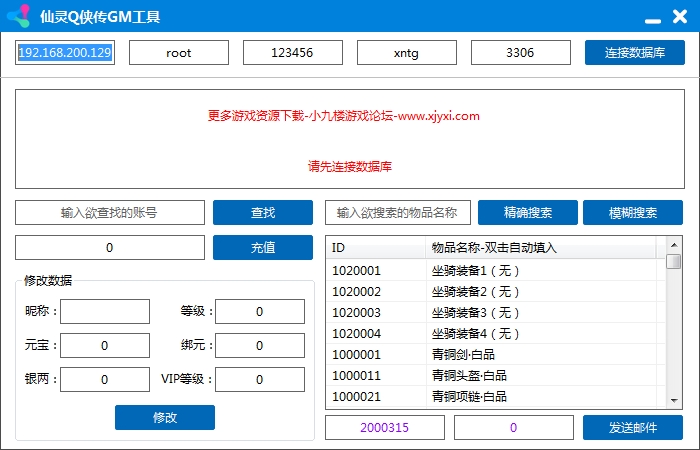Click the item list scrollbar up arrow
Screen dimensions: 700x450
(674, 244)
